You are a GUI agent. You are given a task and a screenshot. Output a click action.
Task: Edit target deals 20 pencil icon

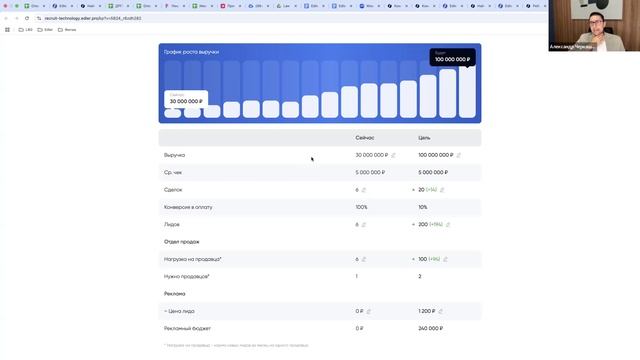[442, 190]
